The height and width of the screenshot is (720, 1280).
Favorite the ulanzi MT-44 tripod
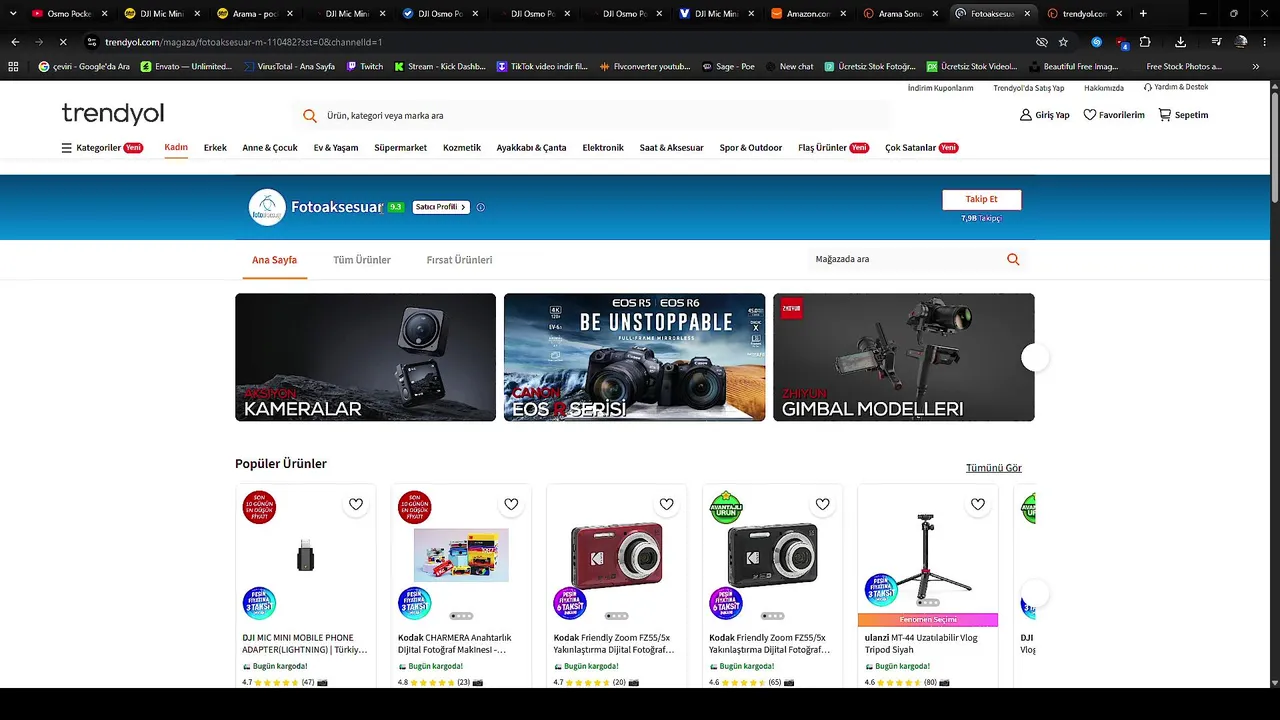[x=978, y=504]
